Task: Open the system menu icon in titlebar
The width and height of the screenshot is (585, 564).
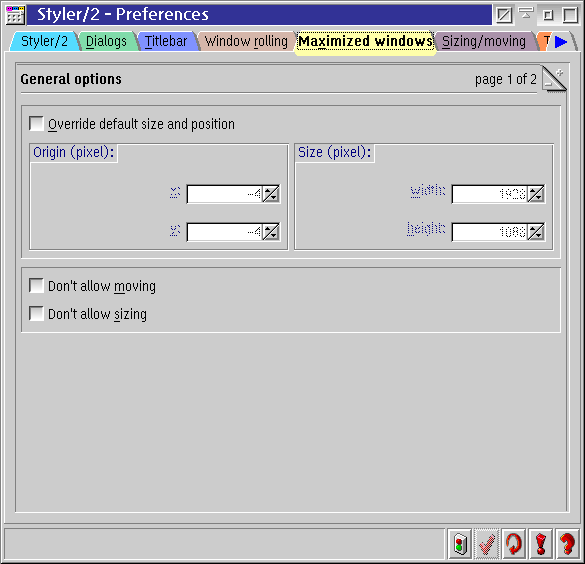Action: pos(15,15)
